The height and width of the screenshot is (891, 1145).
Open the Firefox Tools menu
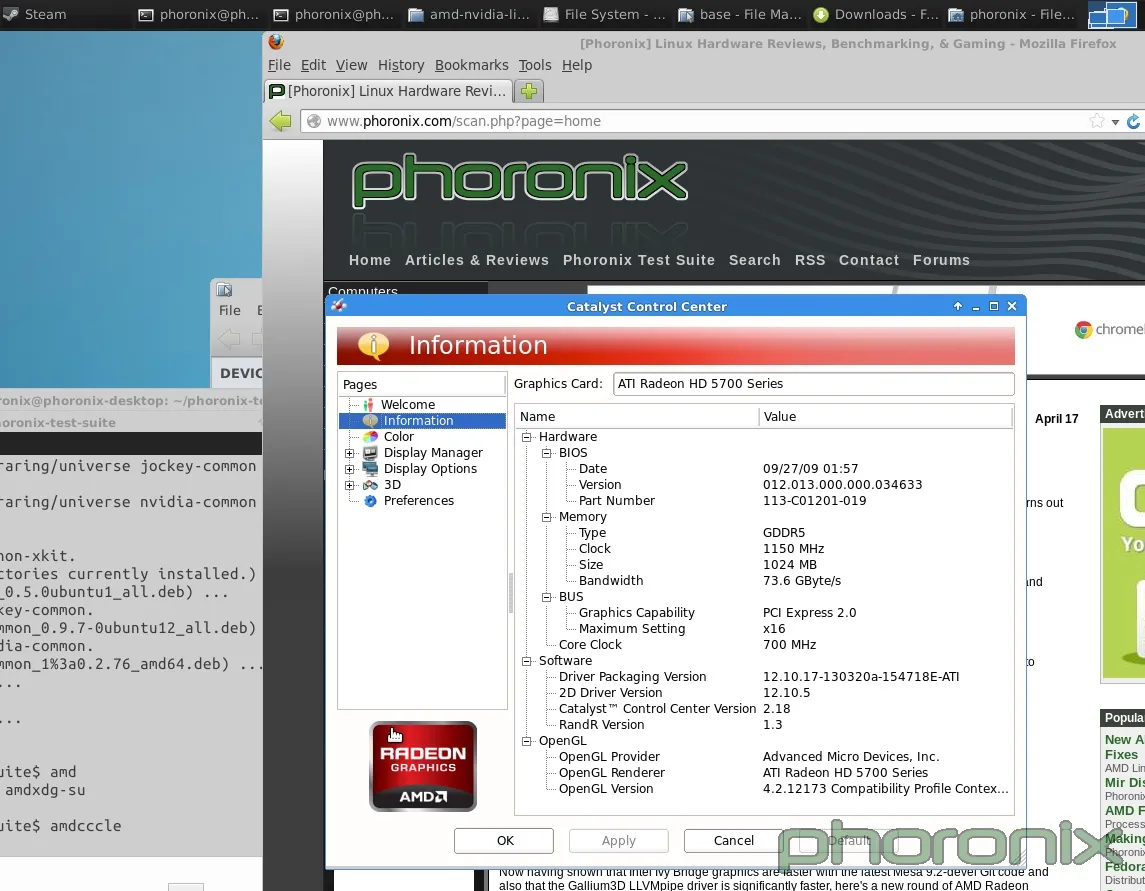pyautogui.click(x=535, y=65)
